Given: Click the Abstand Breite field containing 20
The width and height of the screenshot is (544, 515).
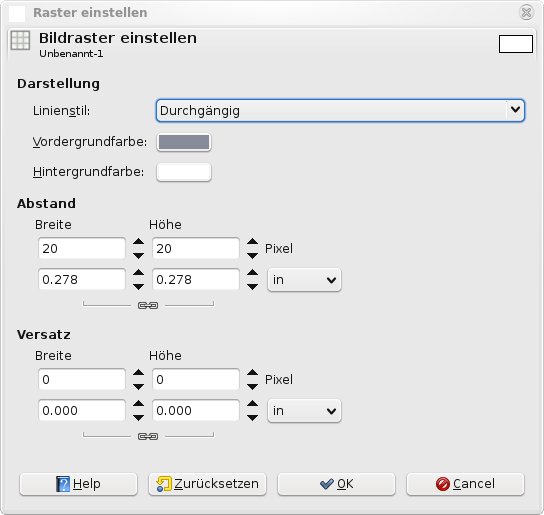Looking at the screenshot, I should click(82, 248).
